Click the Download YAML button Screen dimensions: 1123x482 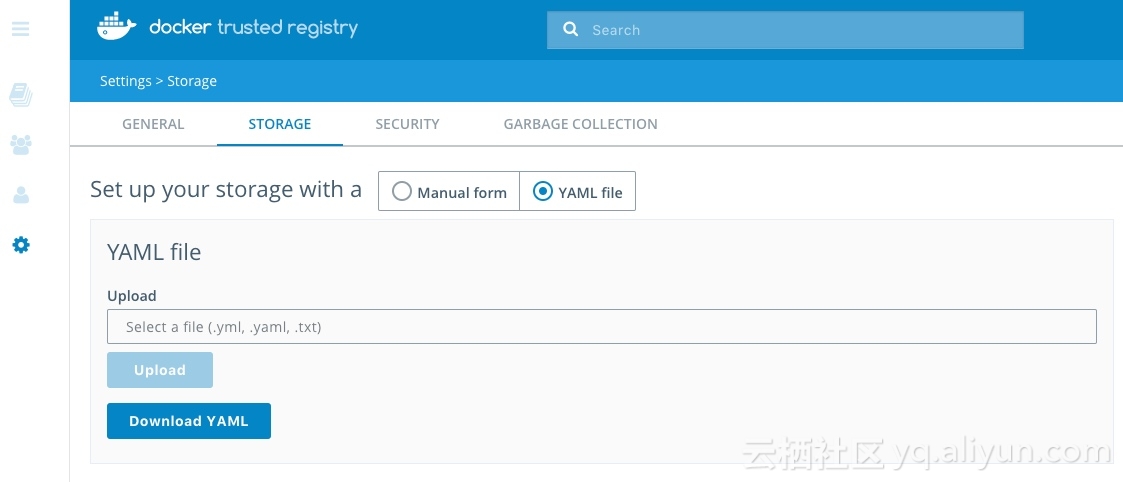(189, 421)
